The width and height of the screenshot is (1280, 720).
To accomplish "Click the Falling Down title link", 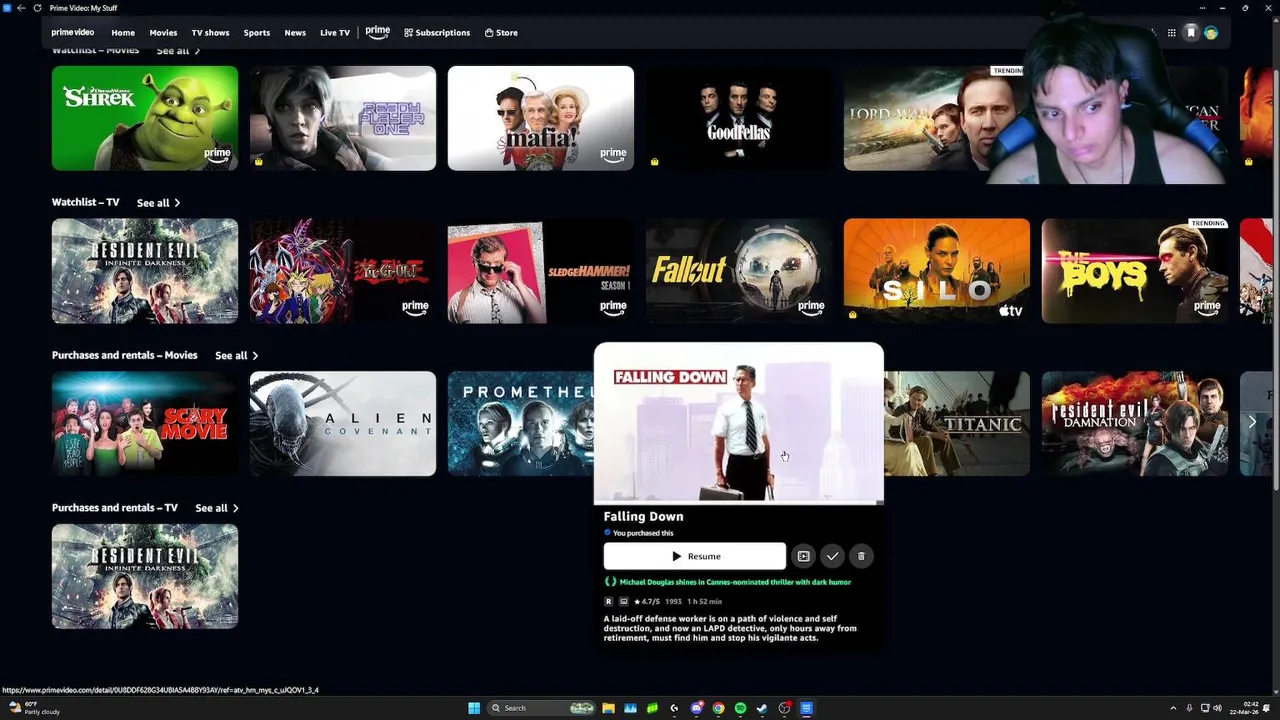I will 643,516.
